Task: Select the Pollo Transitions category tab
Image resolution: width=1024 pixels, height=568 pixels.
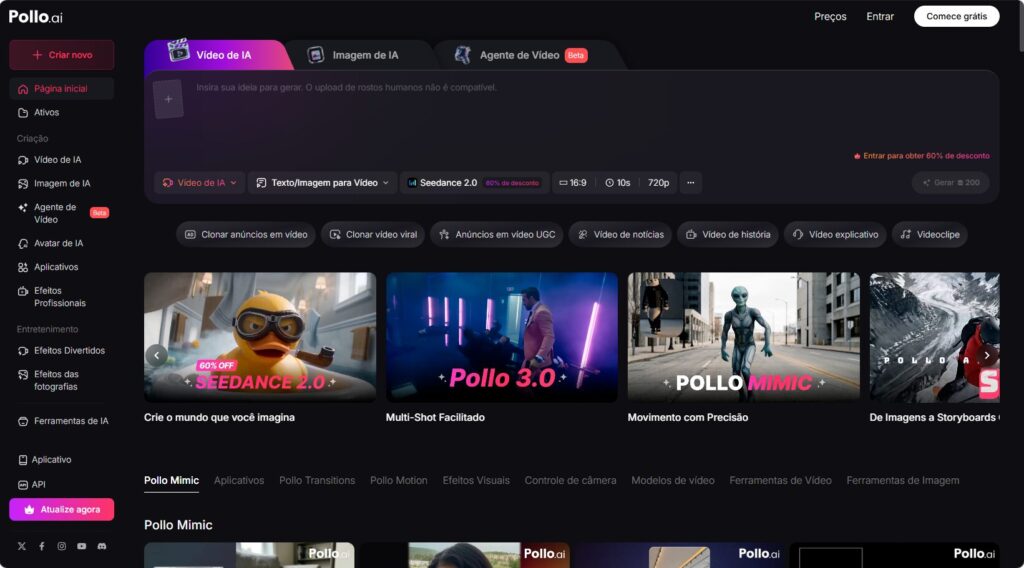Action: (x=317, y=481)
